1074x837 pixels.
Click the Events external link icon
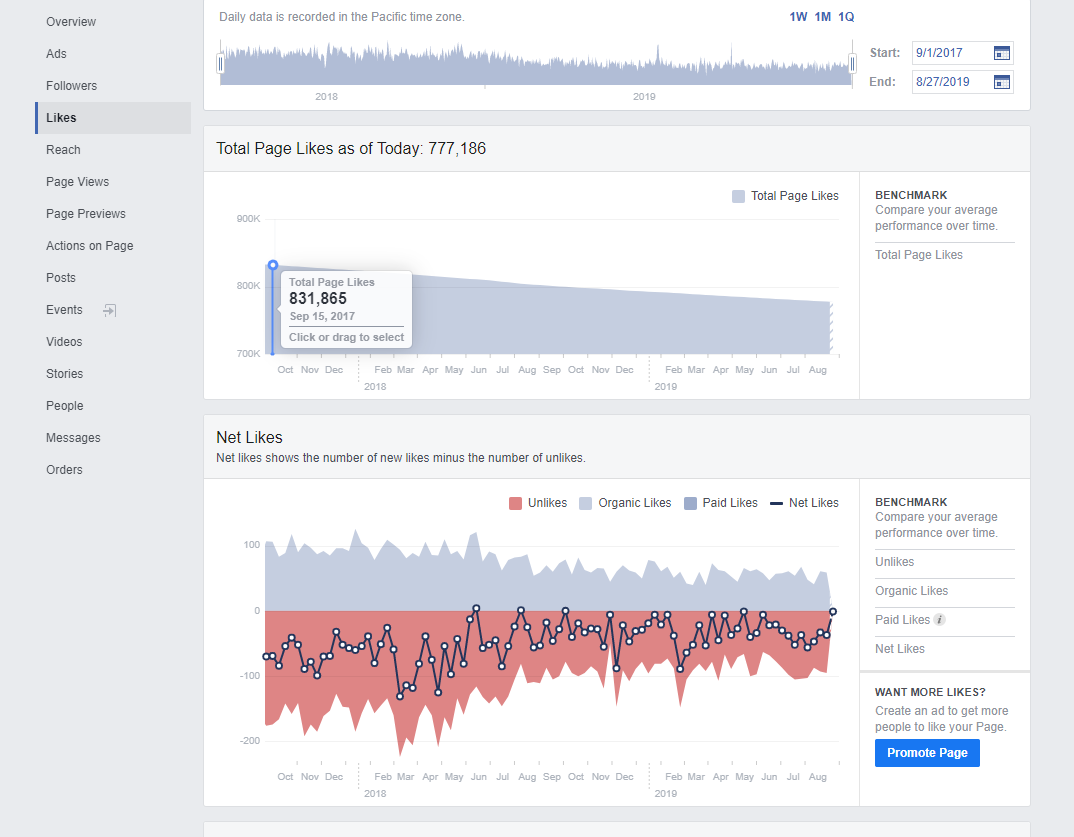(x=110, y=310)
